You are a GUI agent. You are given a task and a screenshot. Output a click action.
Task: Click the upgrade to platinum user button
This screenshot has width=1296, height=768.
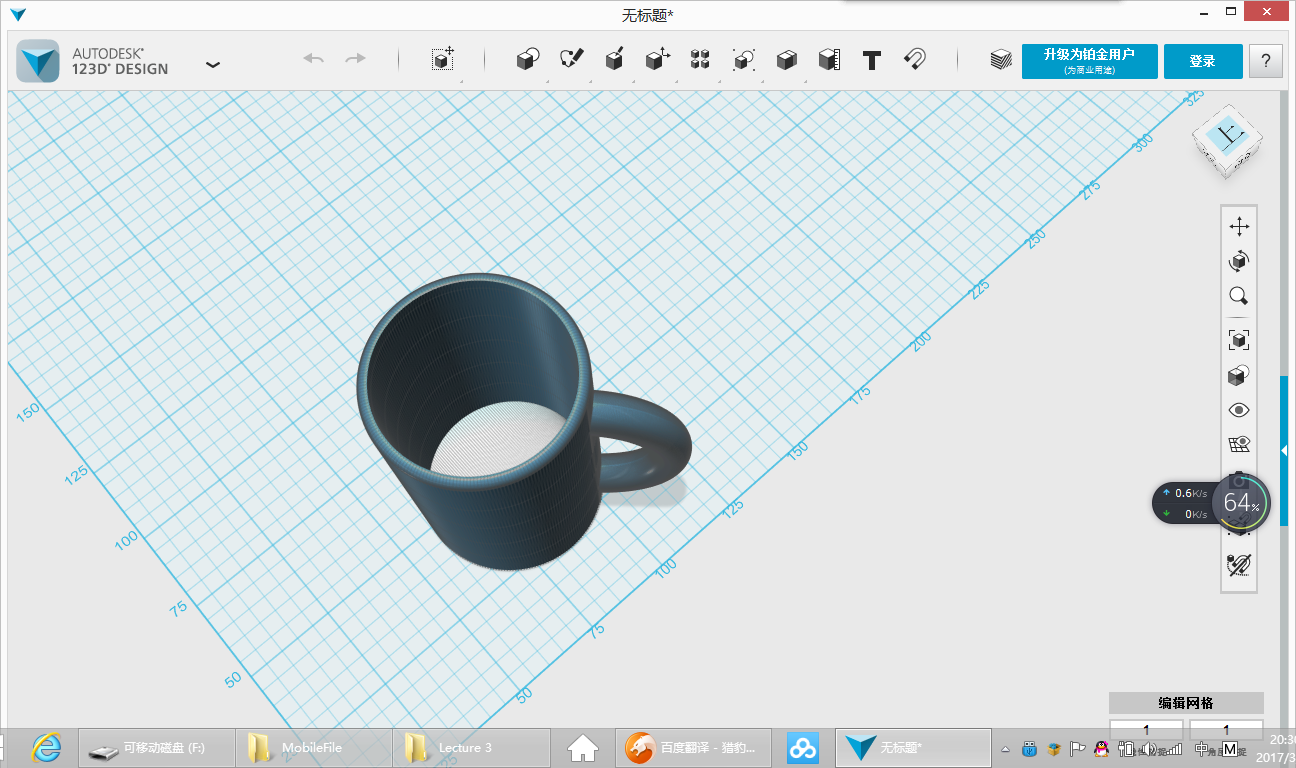tap(1089, 61)
